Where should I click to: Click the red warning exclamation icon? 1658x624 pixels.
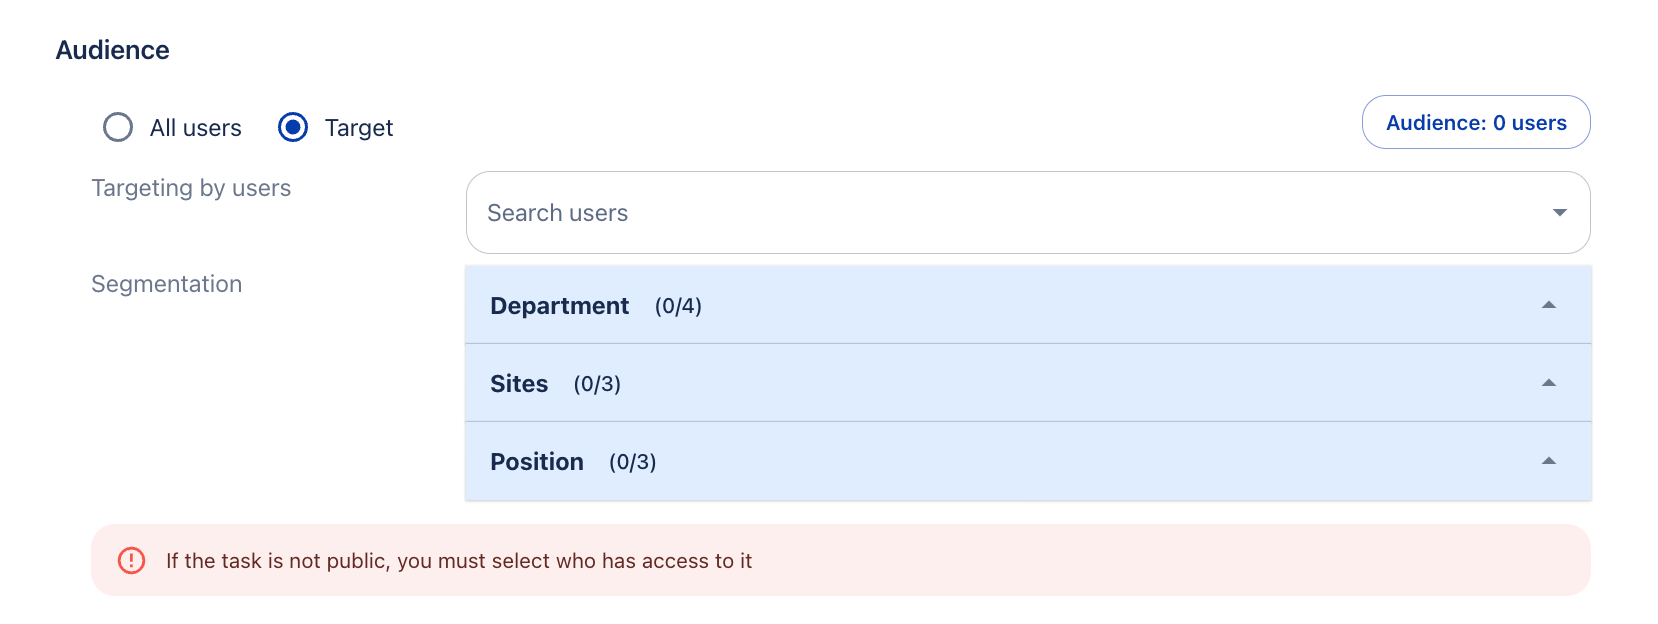coord(131,560)
